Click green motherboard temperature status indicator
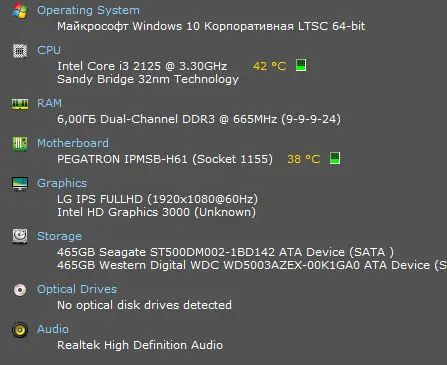The image size is (447, 365). click(x=335, y=158)
